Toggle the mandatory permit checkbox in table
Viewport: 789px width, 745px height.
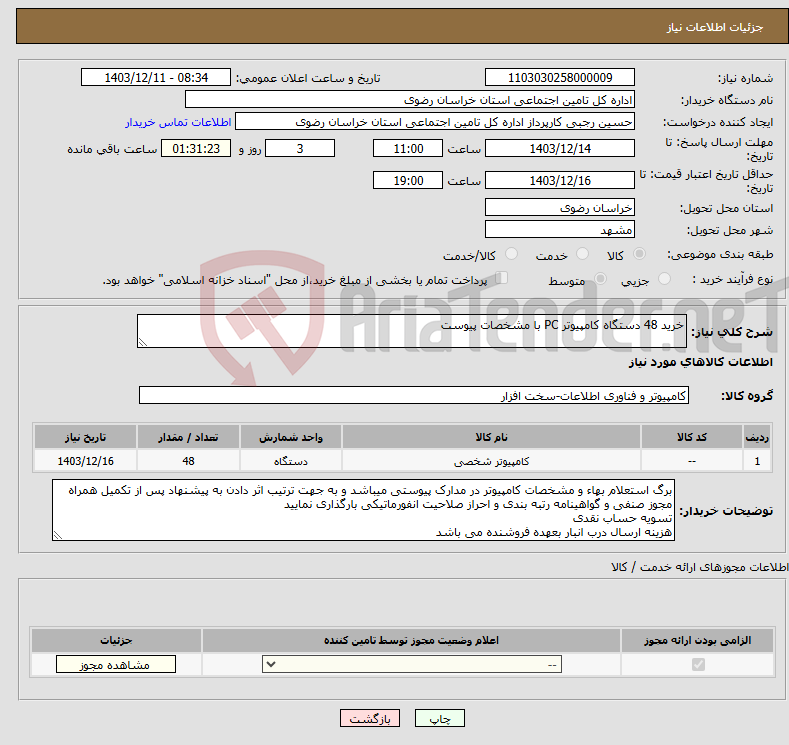tap(697, 665)
